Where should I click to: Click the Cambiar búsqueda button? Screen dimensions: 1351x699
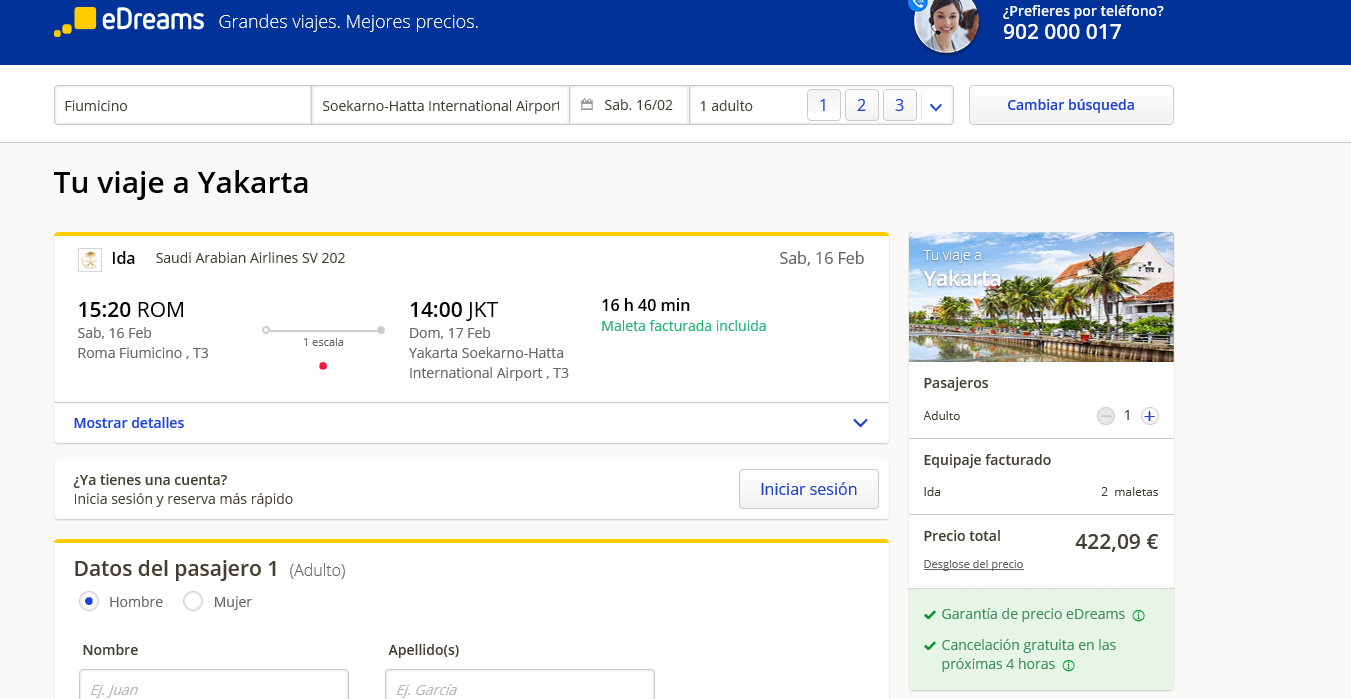1071,105
